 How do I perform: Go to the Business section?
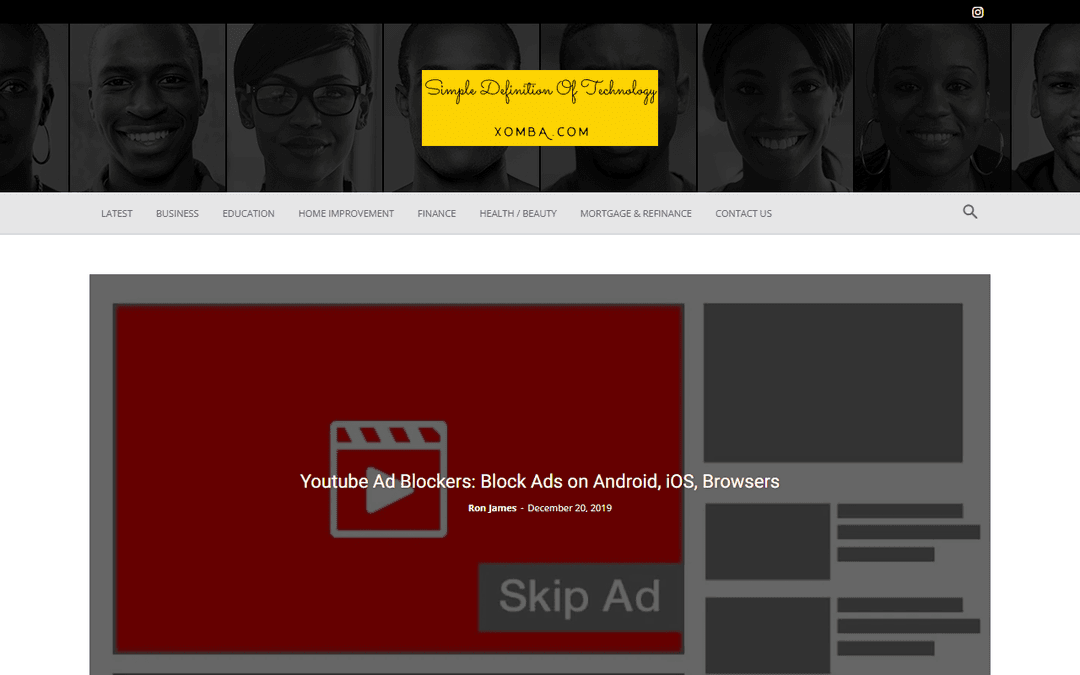click(x=177, y=214)
